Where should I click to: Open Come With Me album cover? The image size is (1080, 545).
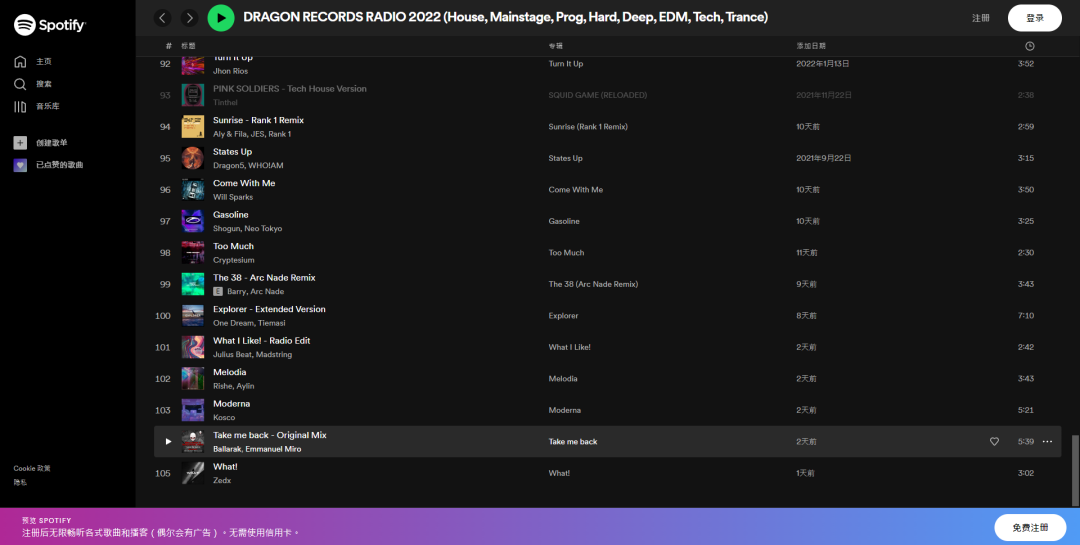click(193, 189)
